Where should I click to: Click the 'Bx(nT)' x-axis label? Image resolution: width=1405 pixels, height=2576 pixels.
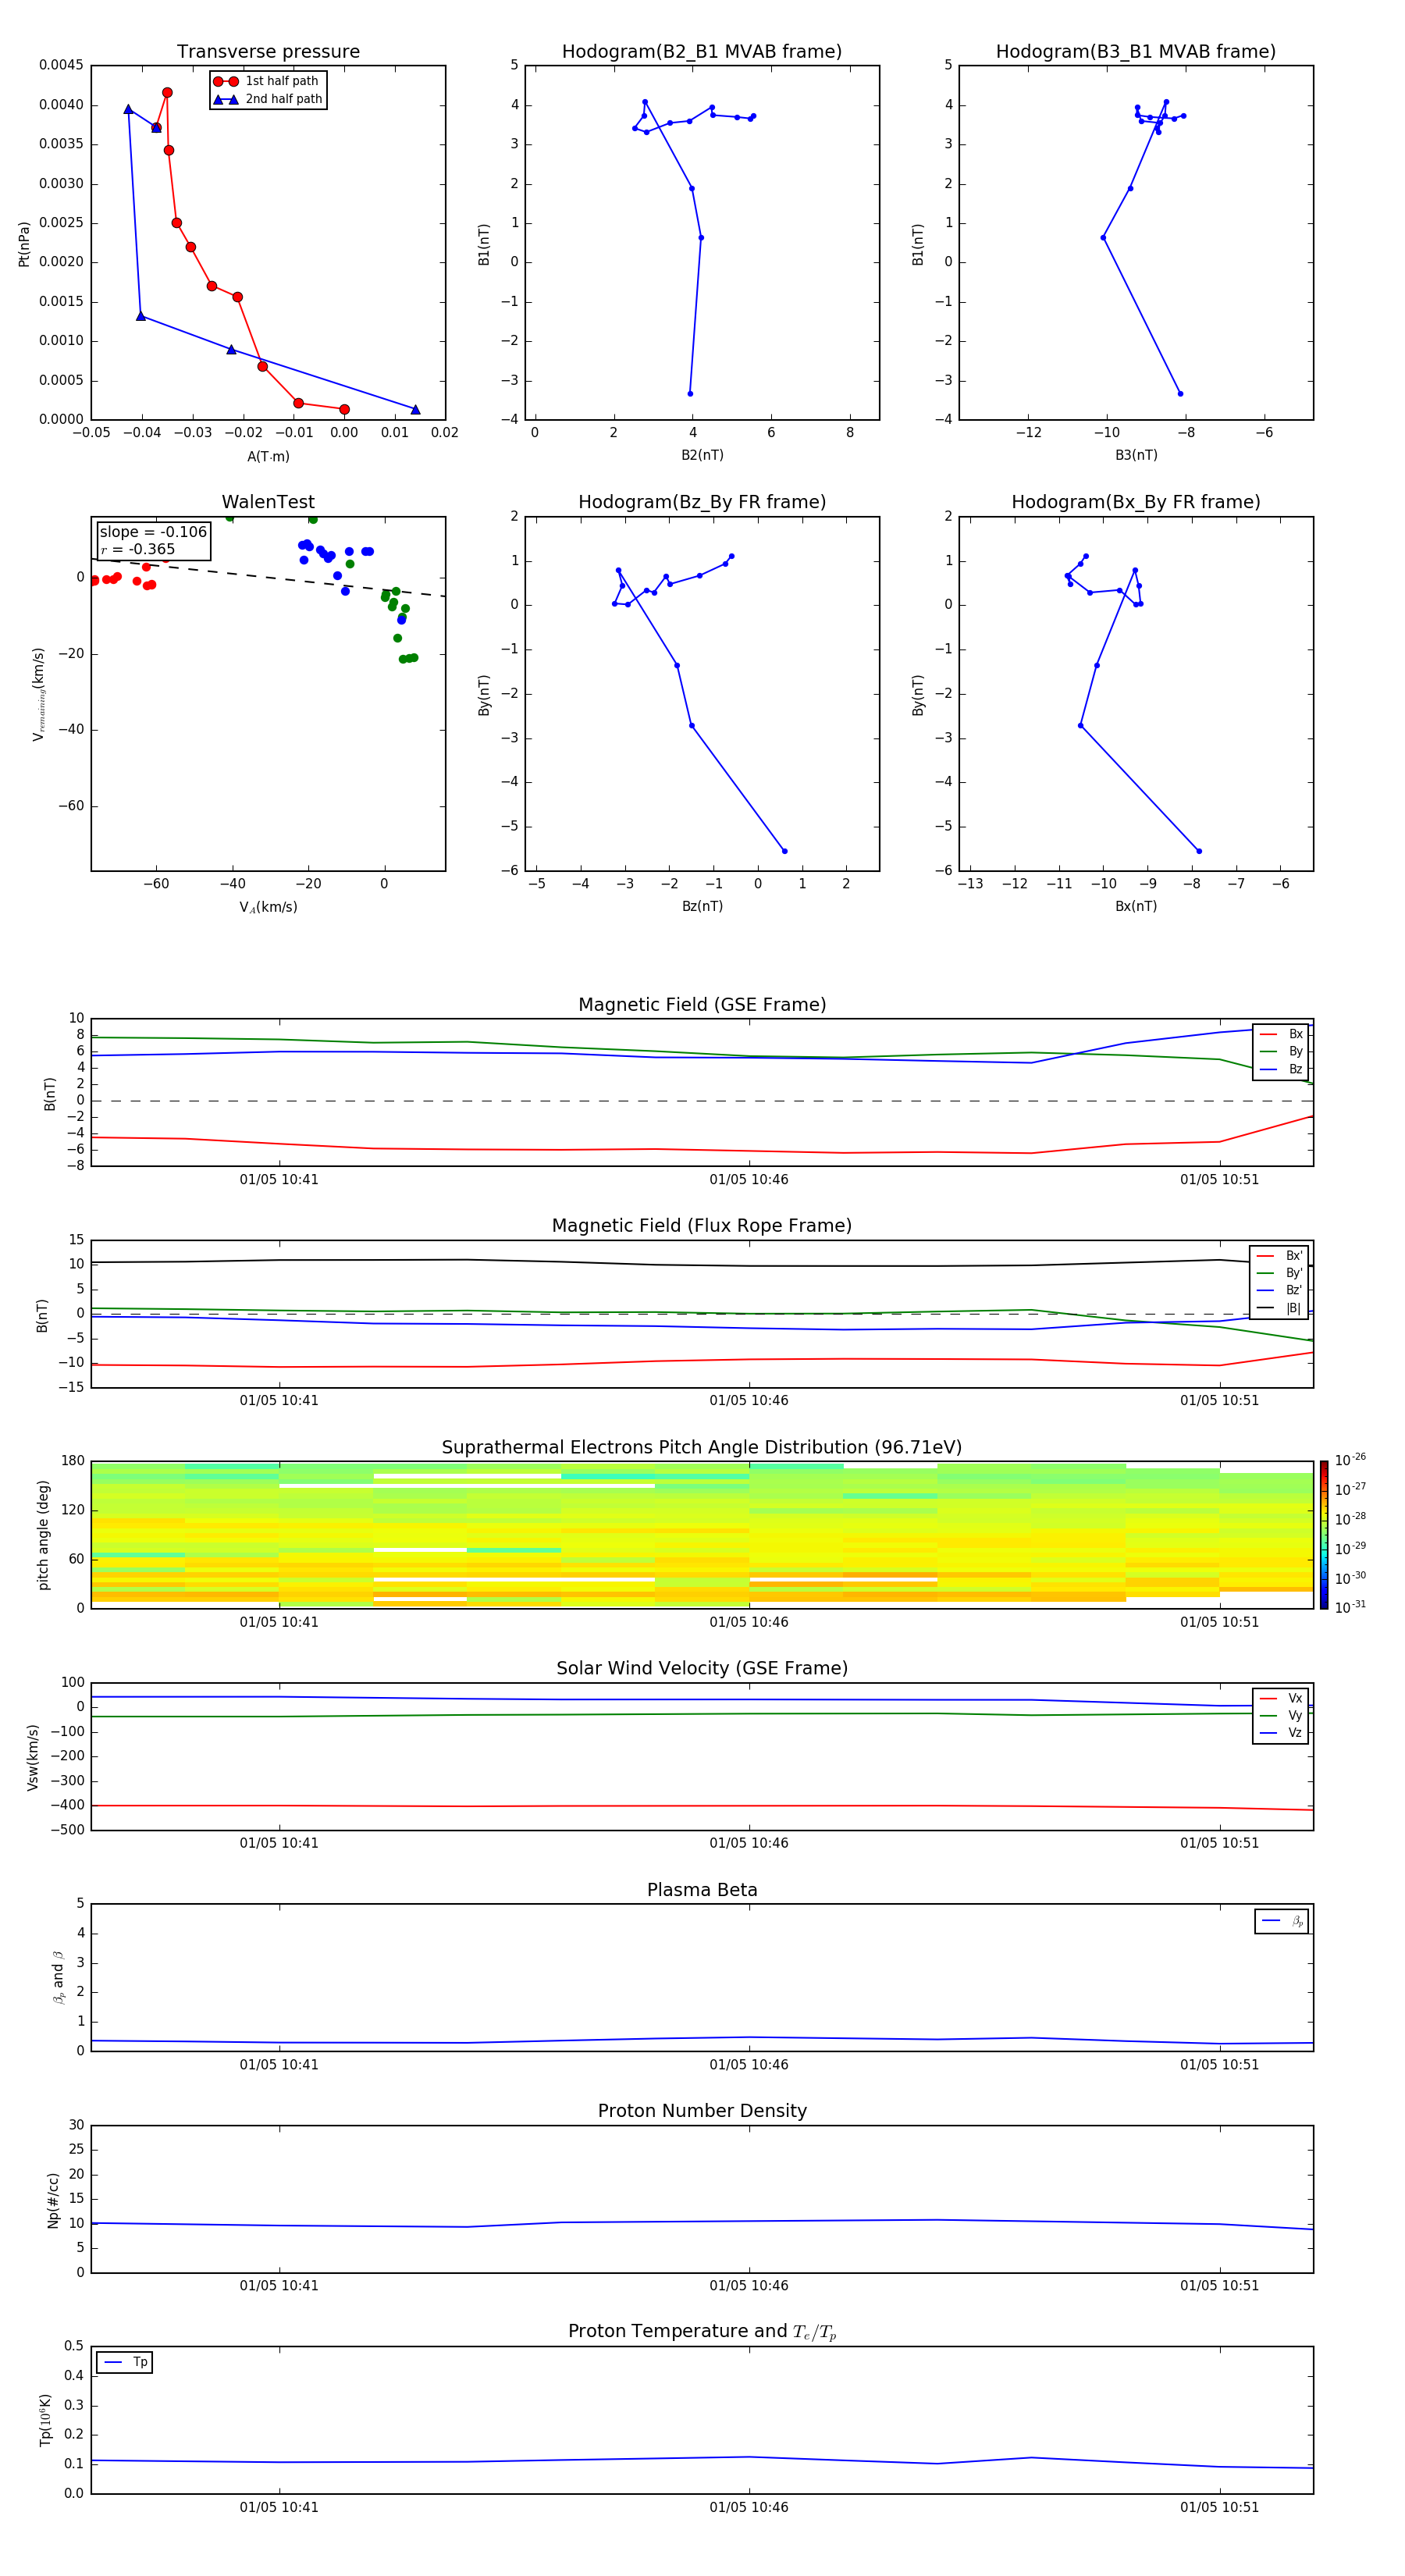(1136, 907)
